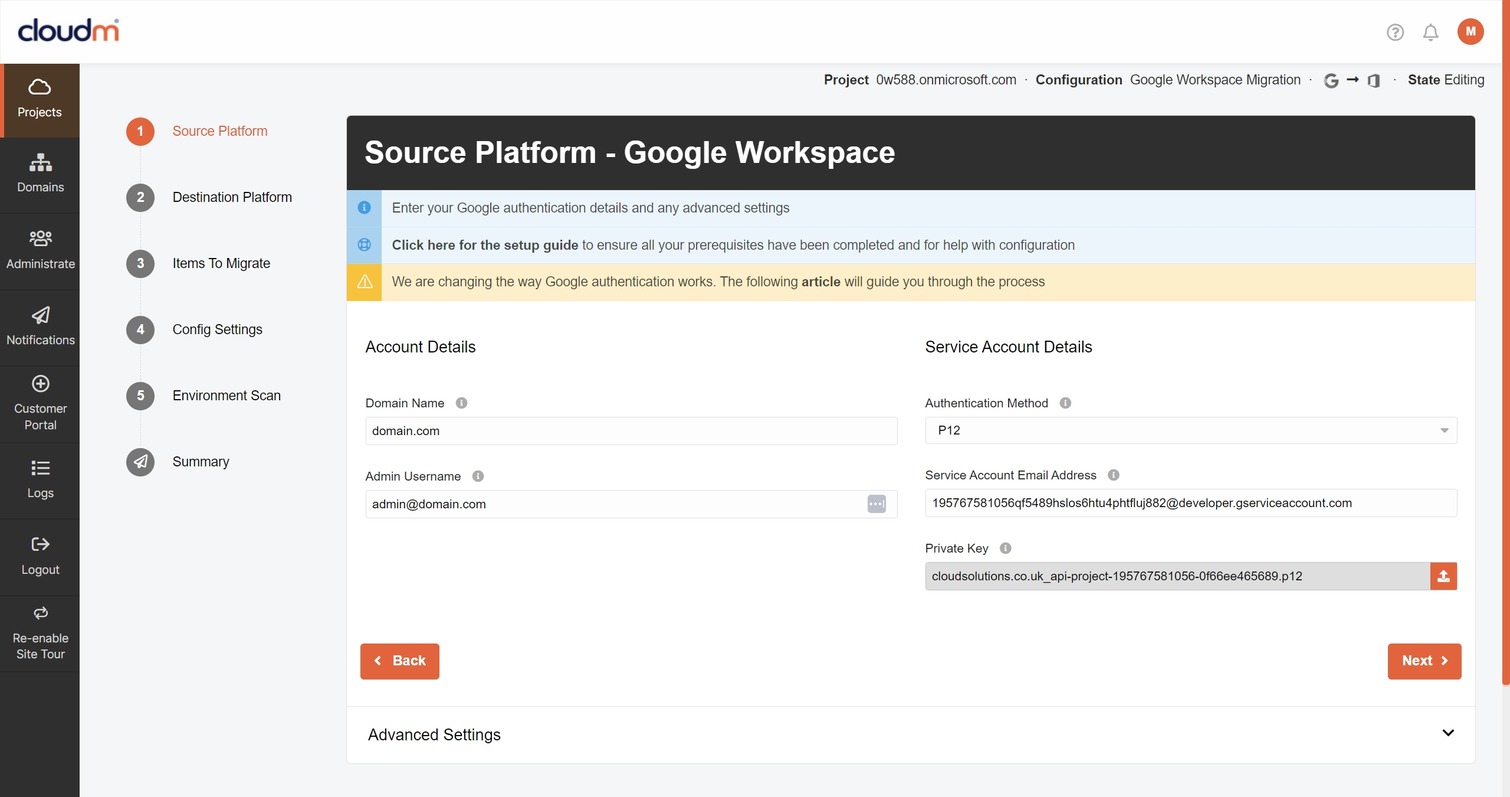The width and height of the screenshot is (1510, 797).
Task: Select step 4 Config Settings
Action: 194,329
